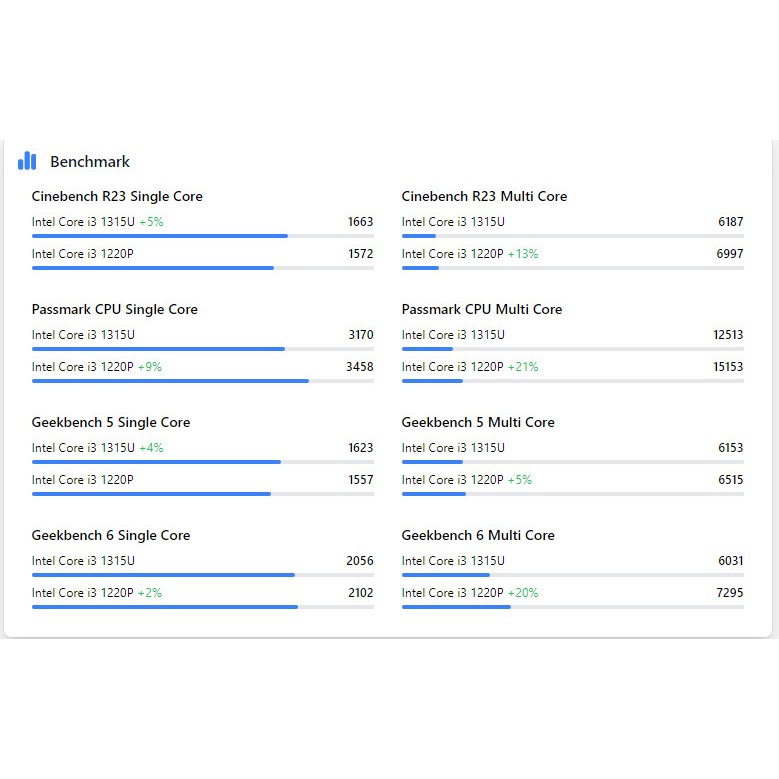The image size is (779, 779).
Task: Click the Geekbench 6 Multi Core heading
Action: [478, 535]
